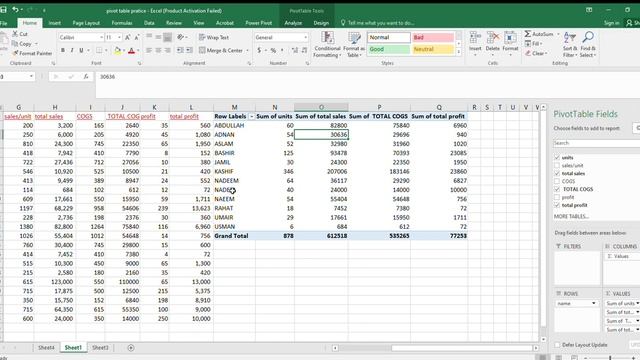The height and width of the screenshot is (360, 640).
Task: Click the Fill Color bucket icon
Action: tap(118, 51)
